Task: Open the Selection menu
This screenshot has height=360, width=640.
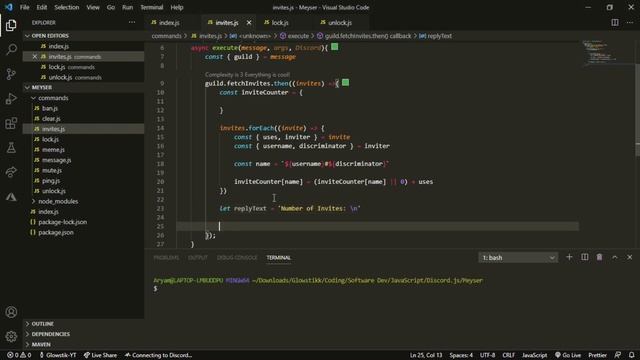Action: pyautogui.click(x=67, y=7)
